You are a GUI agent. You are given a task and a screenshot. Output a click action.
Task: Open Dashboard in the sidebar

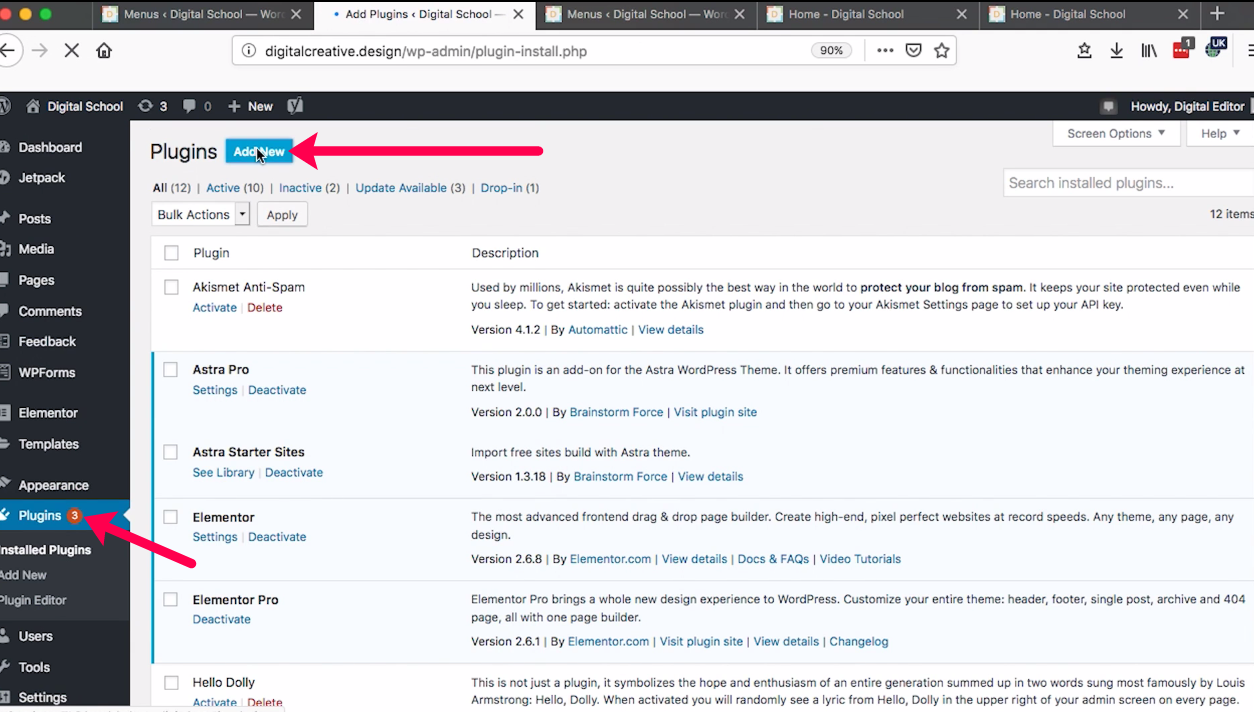coord(50,147)
